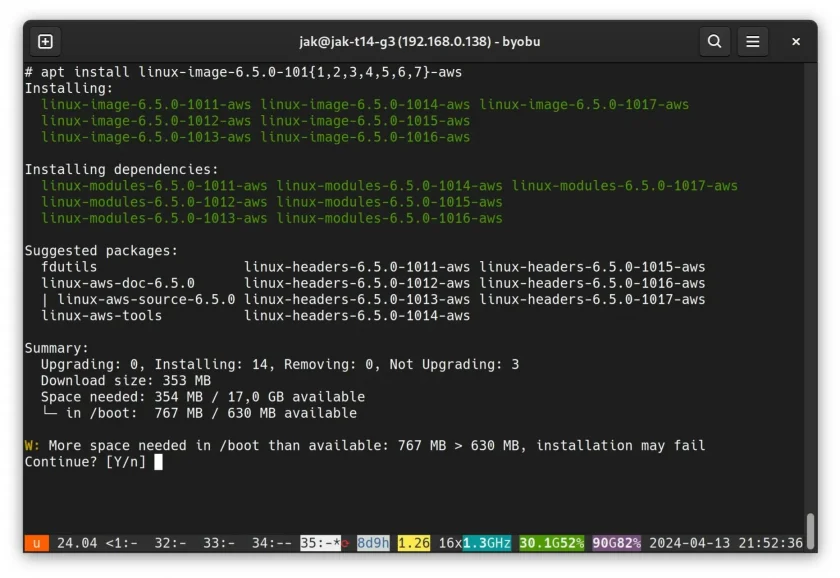Switch to byobu window 34
Viewport: 840px width, 578px height.
tap(271, 543)
